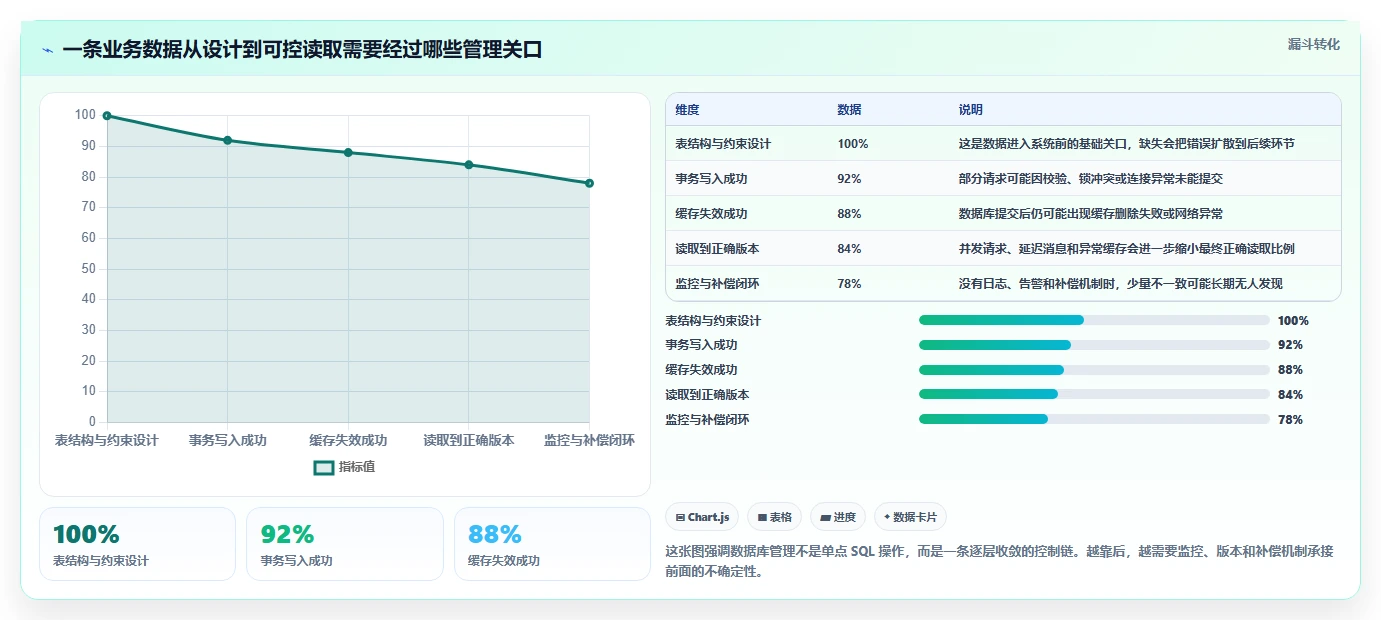Click description 部分请求可能因校验、锁冲突
The width and height of the screenshot is (1381, 620).
pyautogui.click(x=1090, y=179)
